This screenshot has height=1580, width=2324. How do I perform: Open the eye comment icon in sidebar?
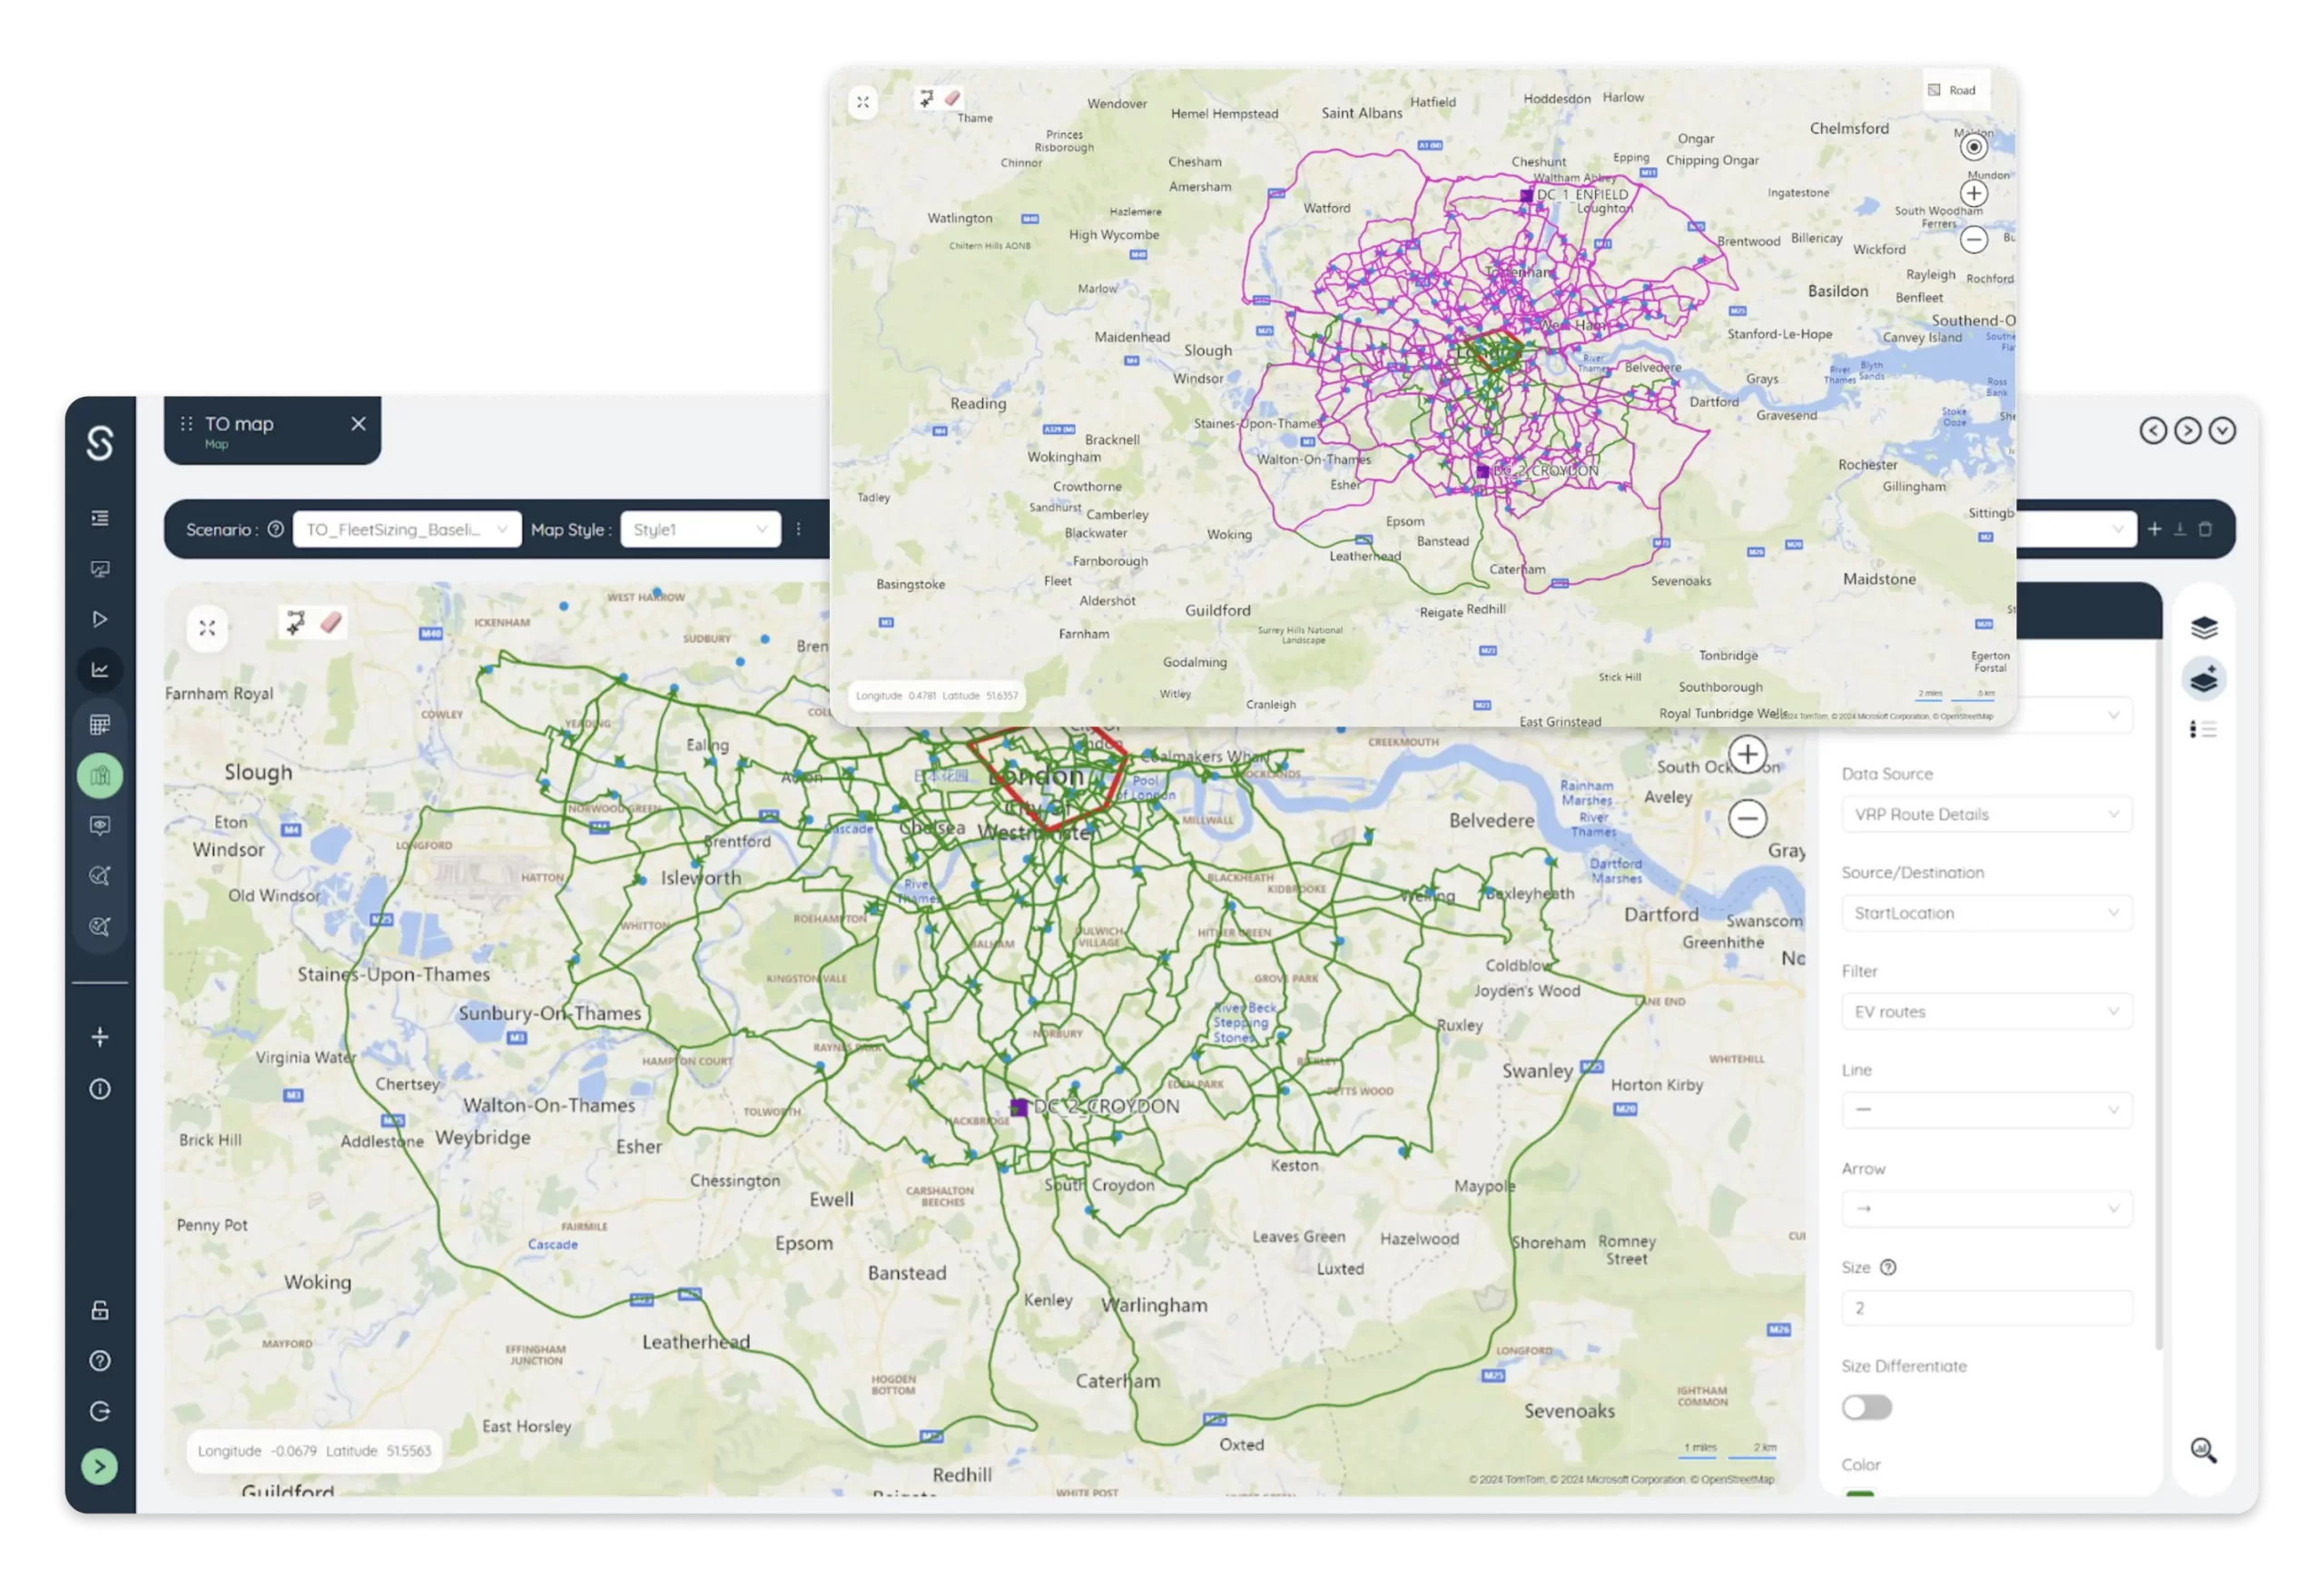(100, 825)
